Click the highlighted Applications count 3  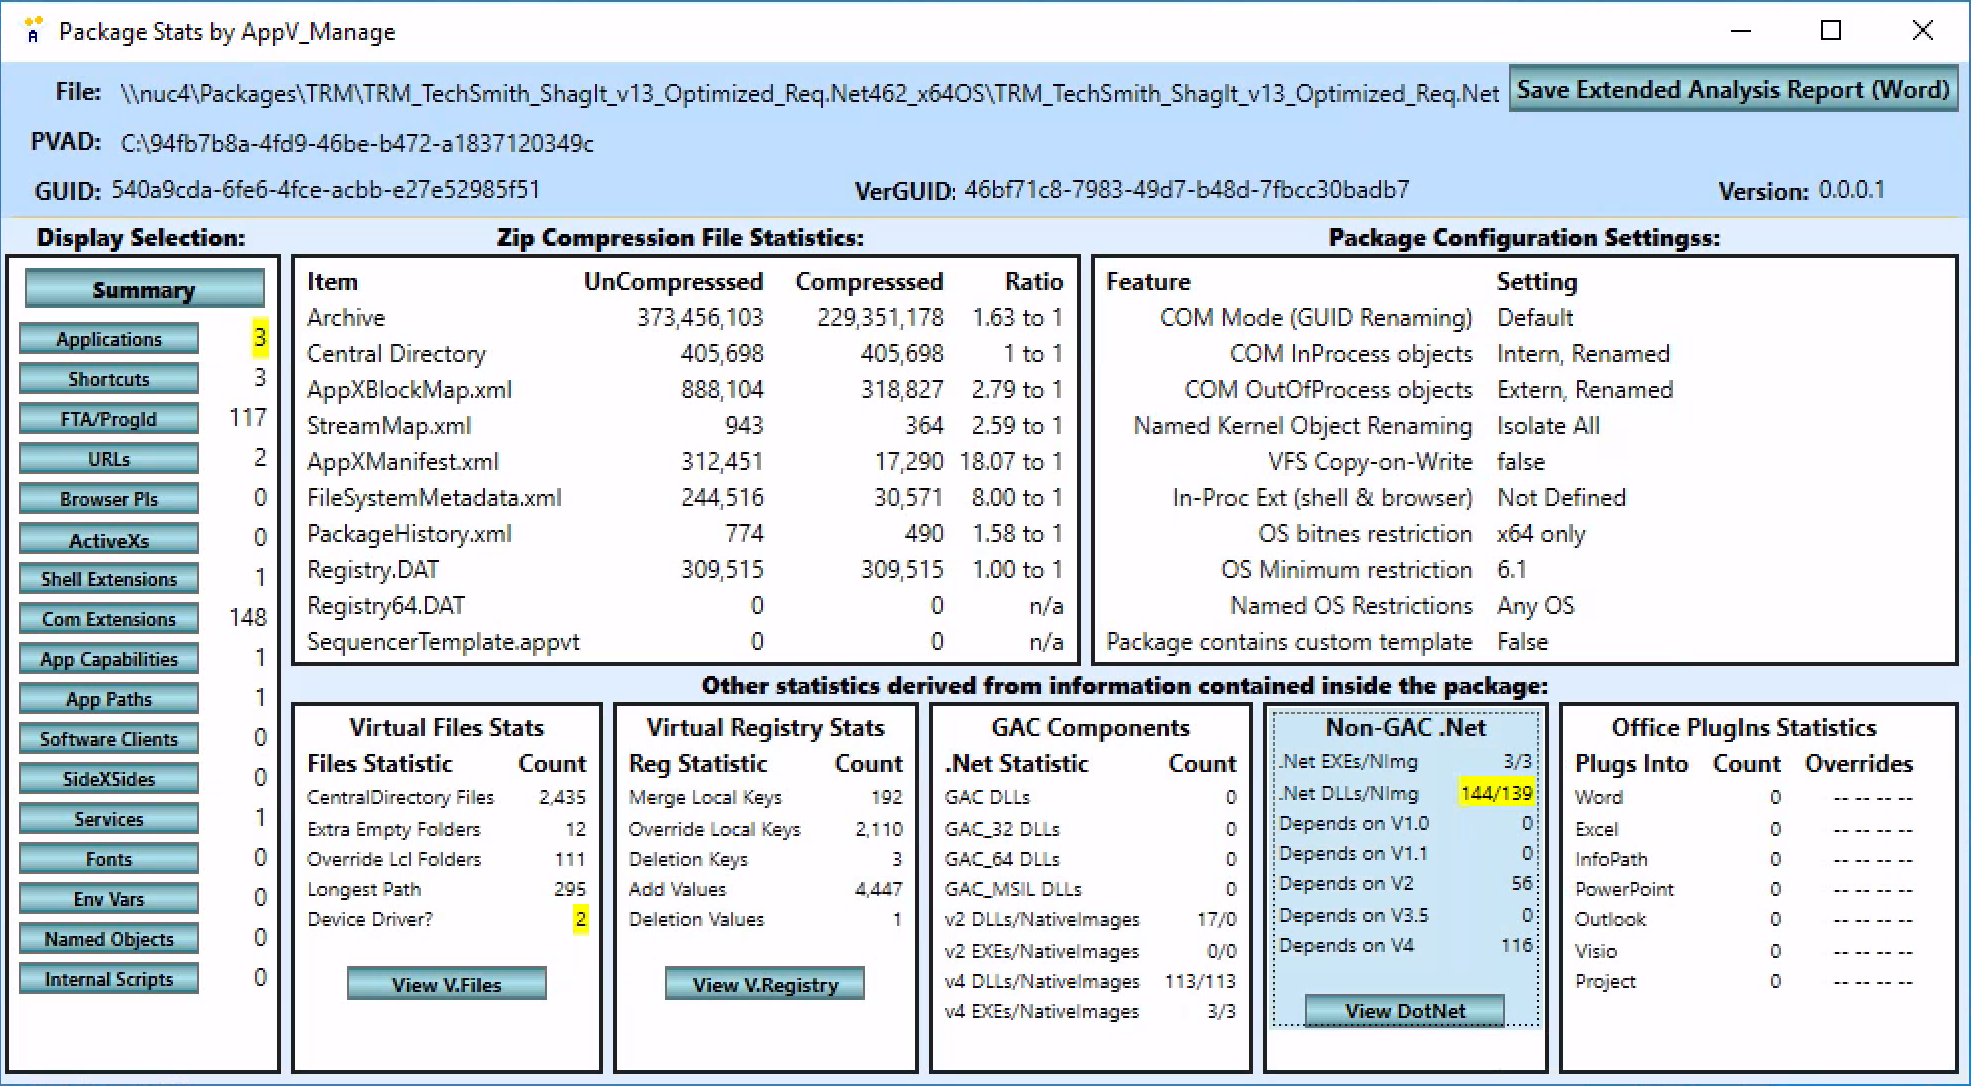260,338
